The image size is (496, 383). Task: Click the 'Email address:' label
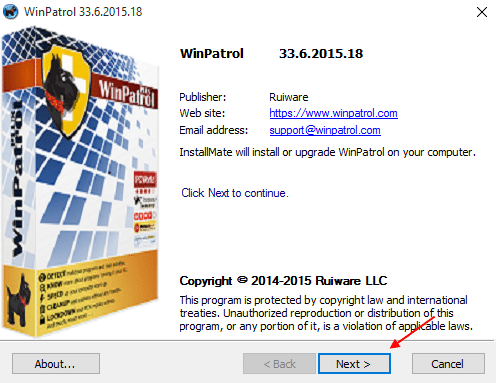[214, 130]
